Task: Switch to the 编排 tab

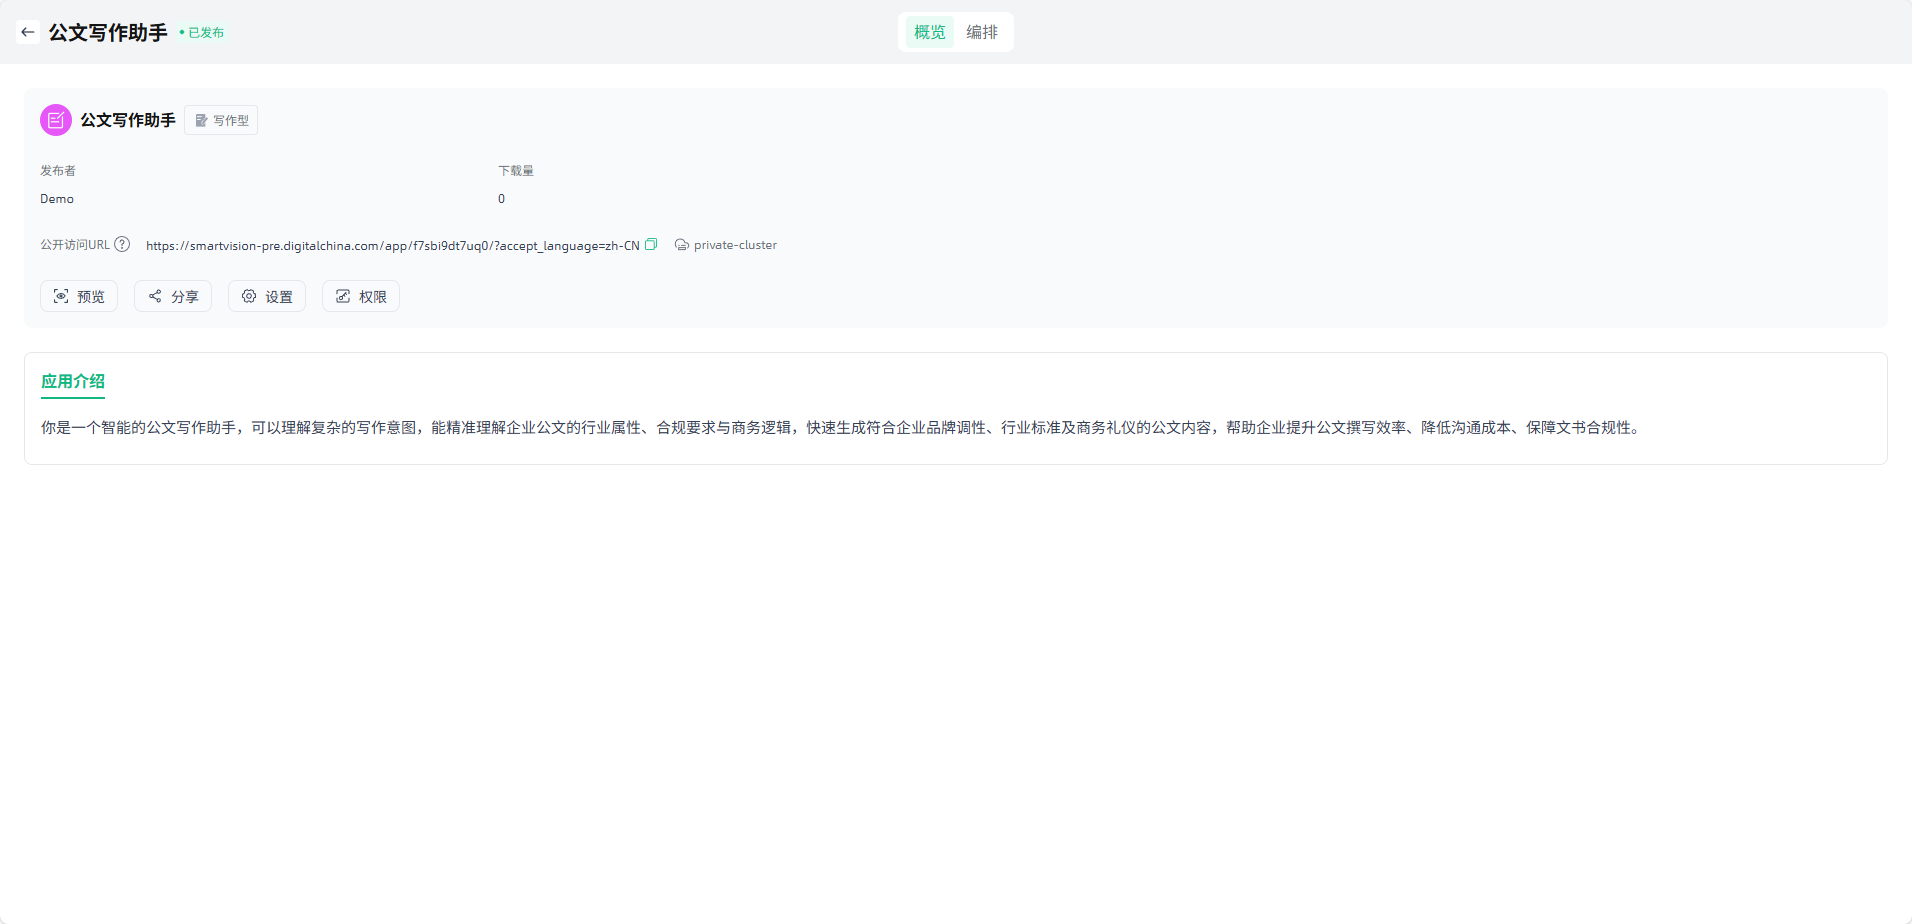Action: tap(981, 32)
